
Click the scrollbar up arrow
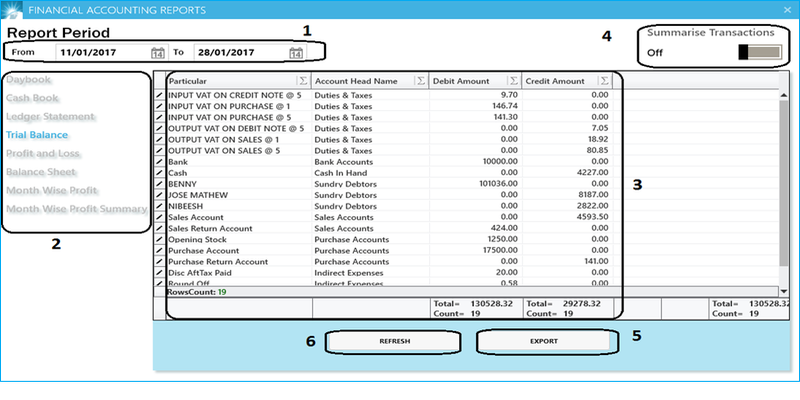(784, 95)
